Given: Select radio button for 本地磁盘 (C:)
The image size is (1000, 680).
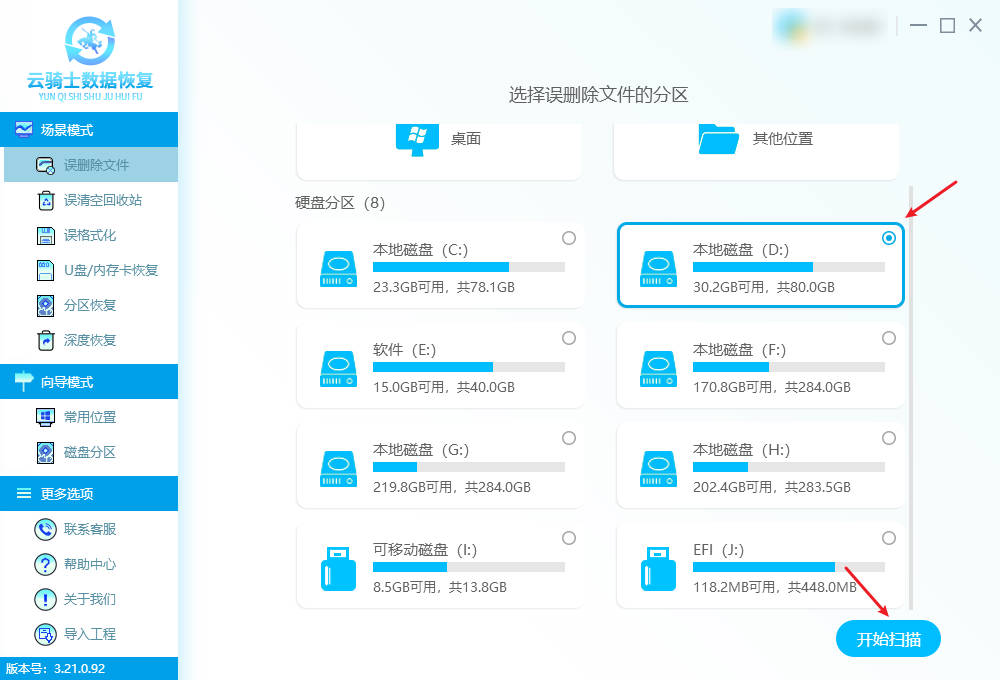Looking at the screenshot, I should pyautogui.click(x=569, y=238).
